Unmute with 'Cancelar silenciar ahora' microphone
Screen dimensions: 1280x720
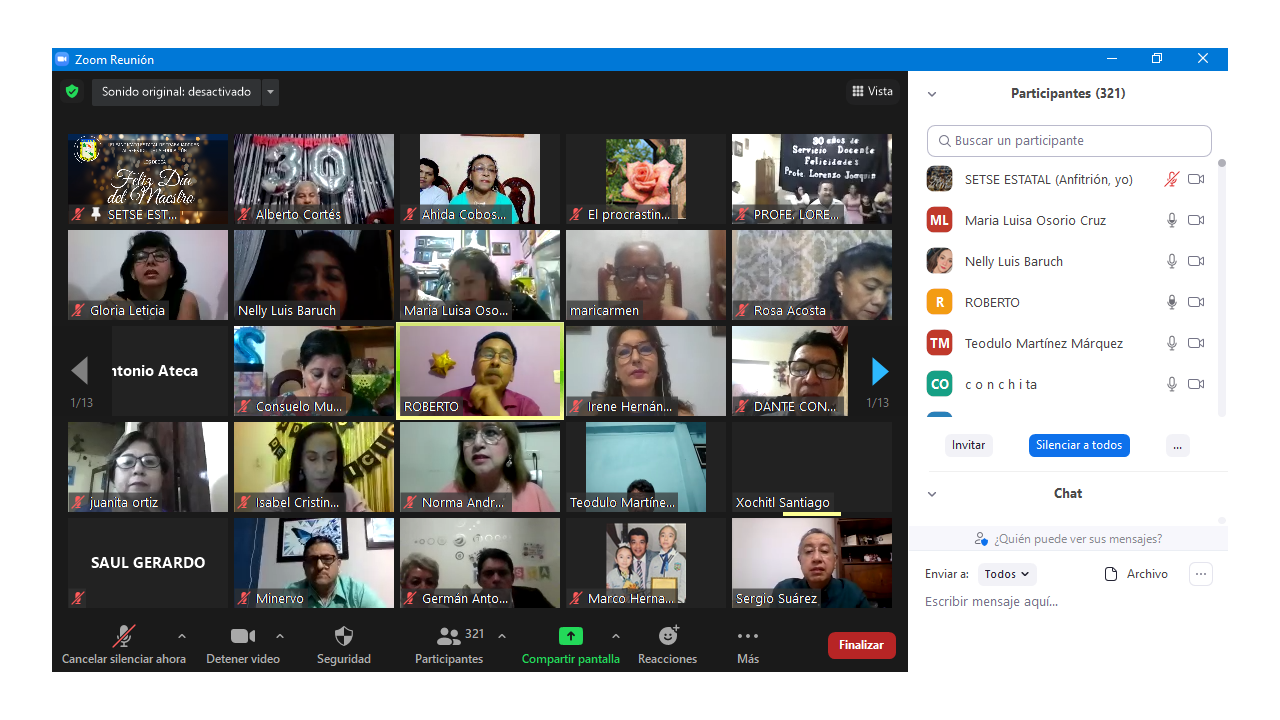124,636
